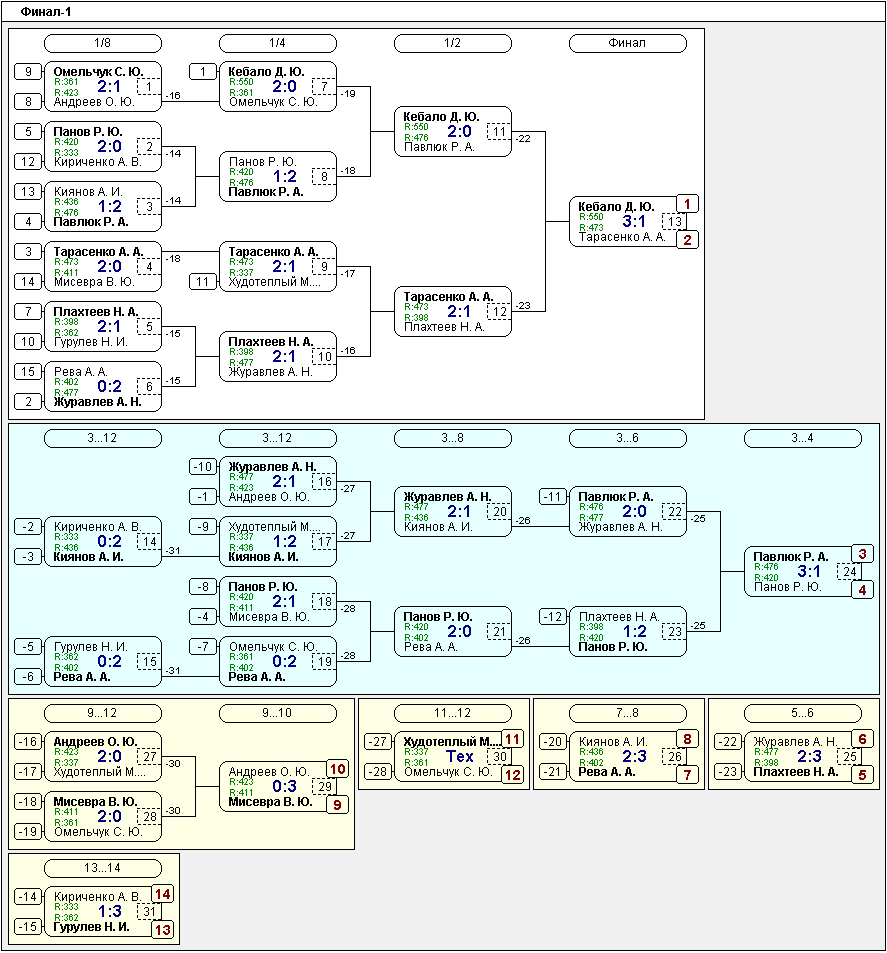
Task: Click dashed match number 30 next to Tex
Action: tap(499, 757)
